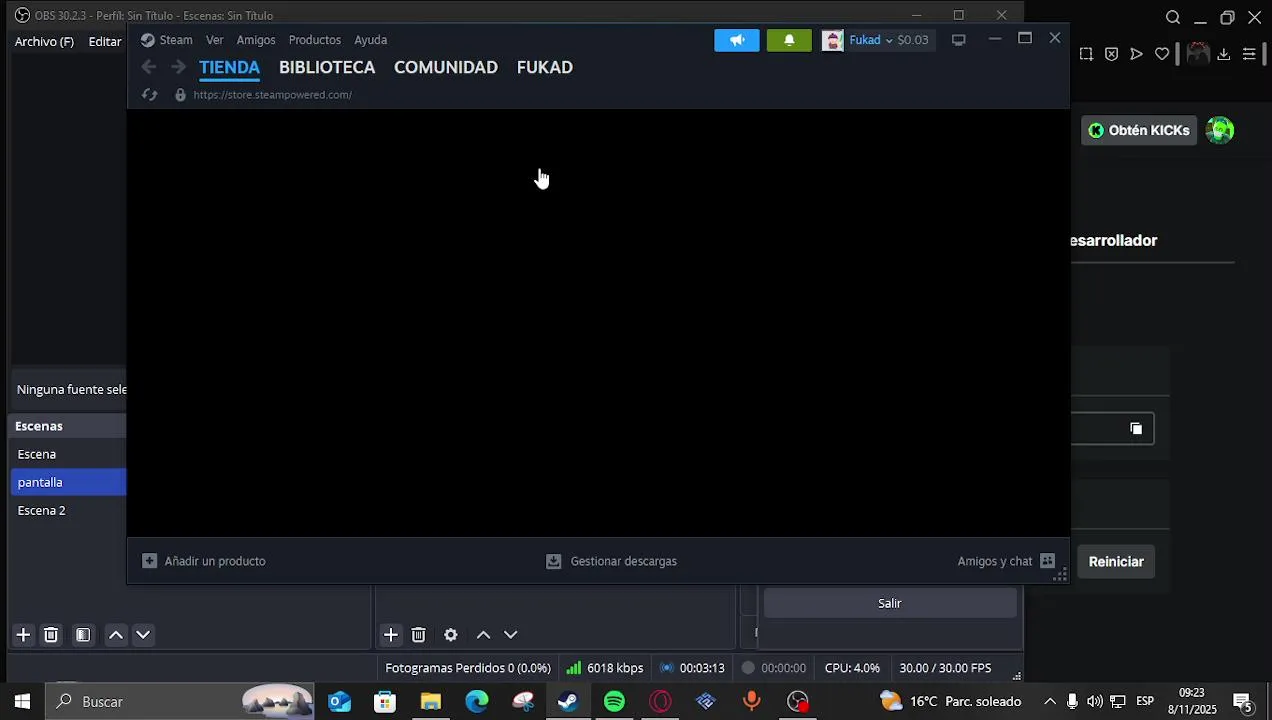Take a snapshot with the browser's capture icon
Image resolution: width=1272 pixels, height=720 pixels.
tap(1086, 54)
